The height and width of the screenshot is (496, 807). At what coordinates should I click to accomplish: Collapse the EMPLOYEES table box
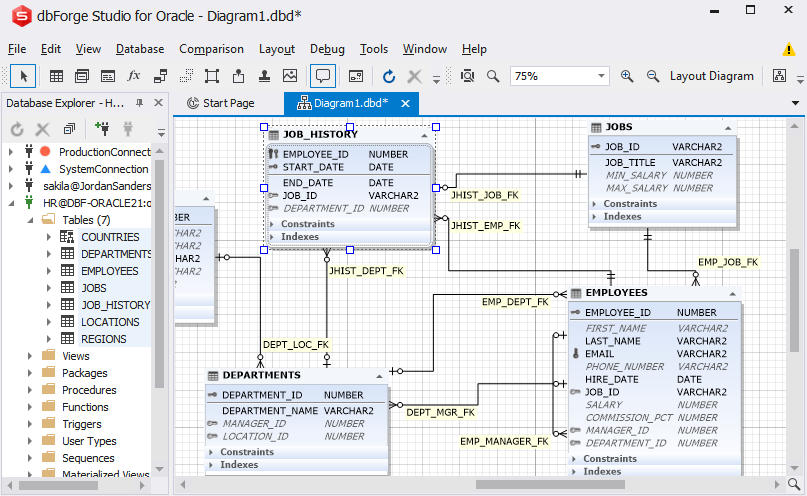click(x=732, y=294)
